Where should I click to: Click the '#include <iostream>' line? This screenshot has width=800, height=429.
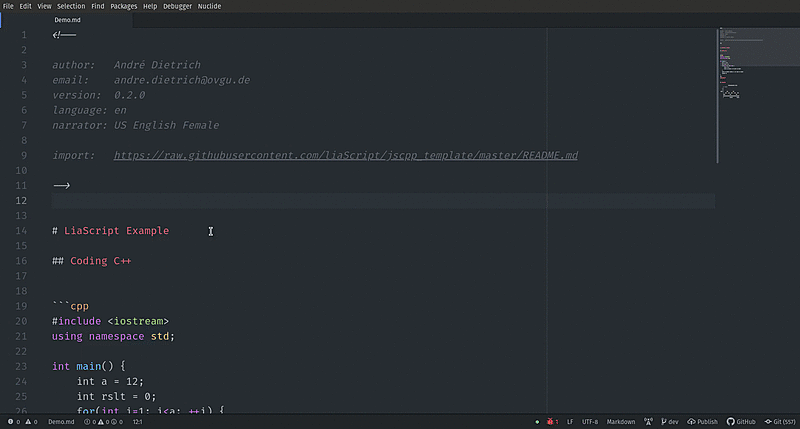click(110, 321)
